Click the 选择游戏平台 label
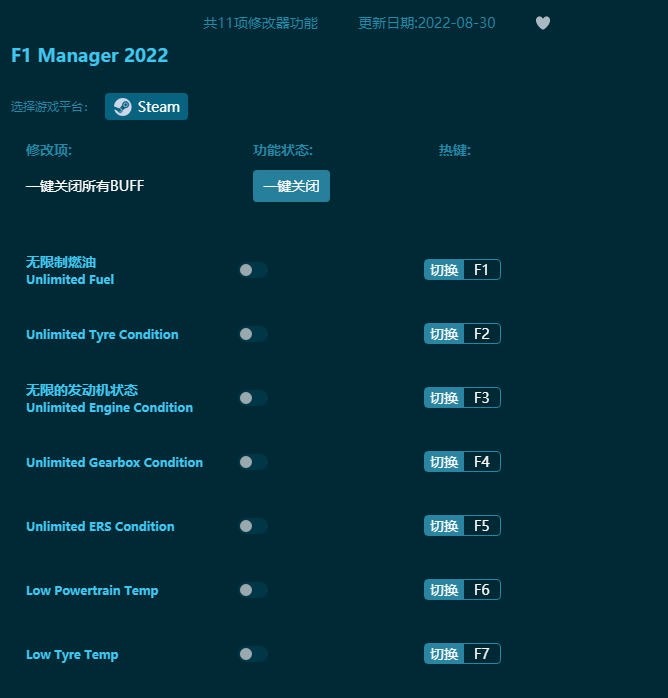Viewport: 668px width, 698px height. (49, 107)
